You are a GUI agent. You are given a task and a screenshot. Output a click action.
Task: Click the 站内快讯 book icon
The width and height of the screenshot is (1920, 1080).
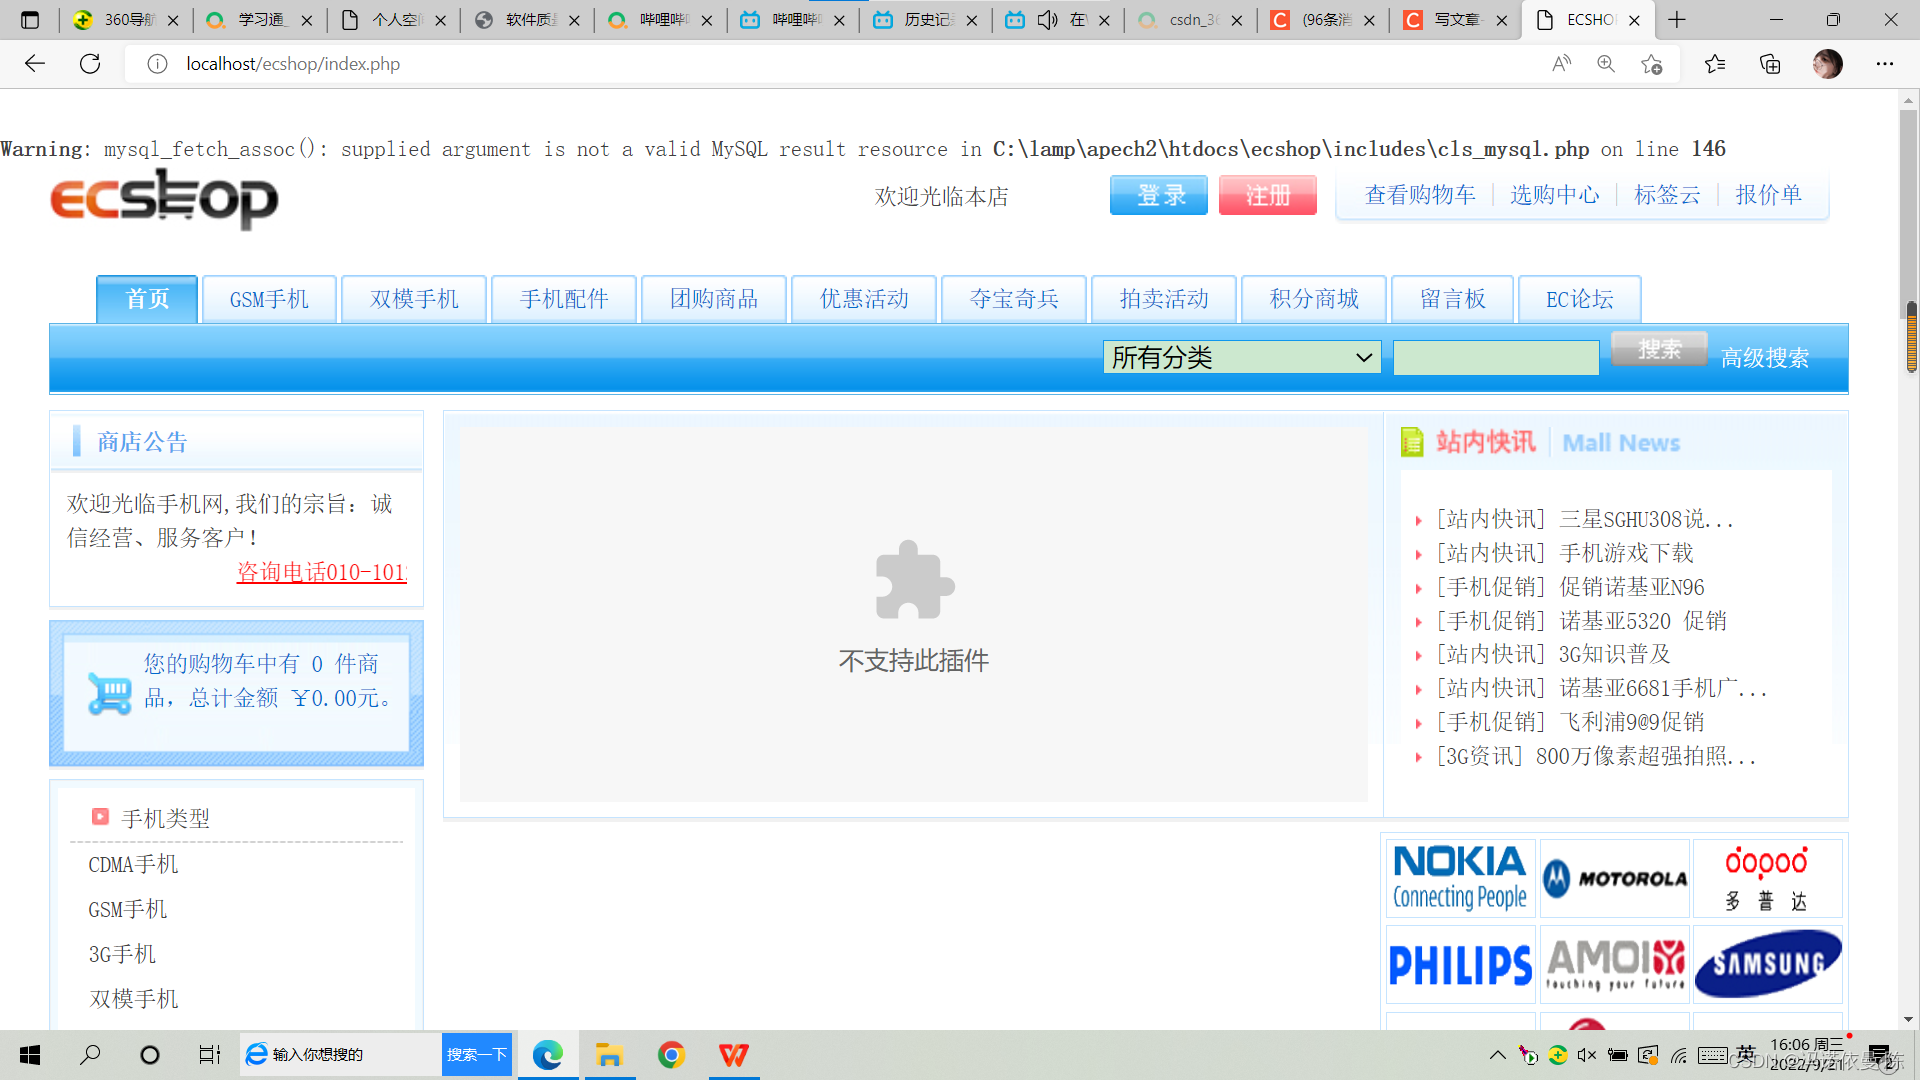click(1411, 441)
